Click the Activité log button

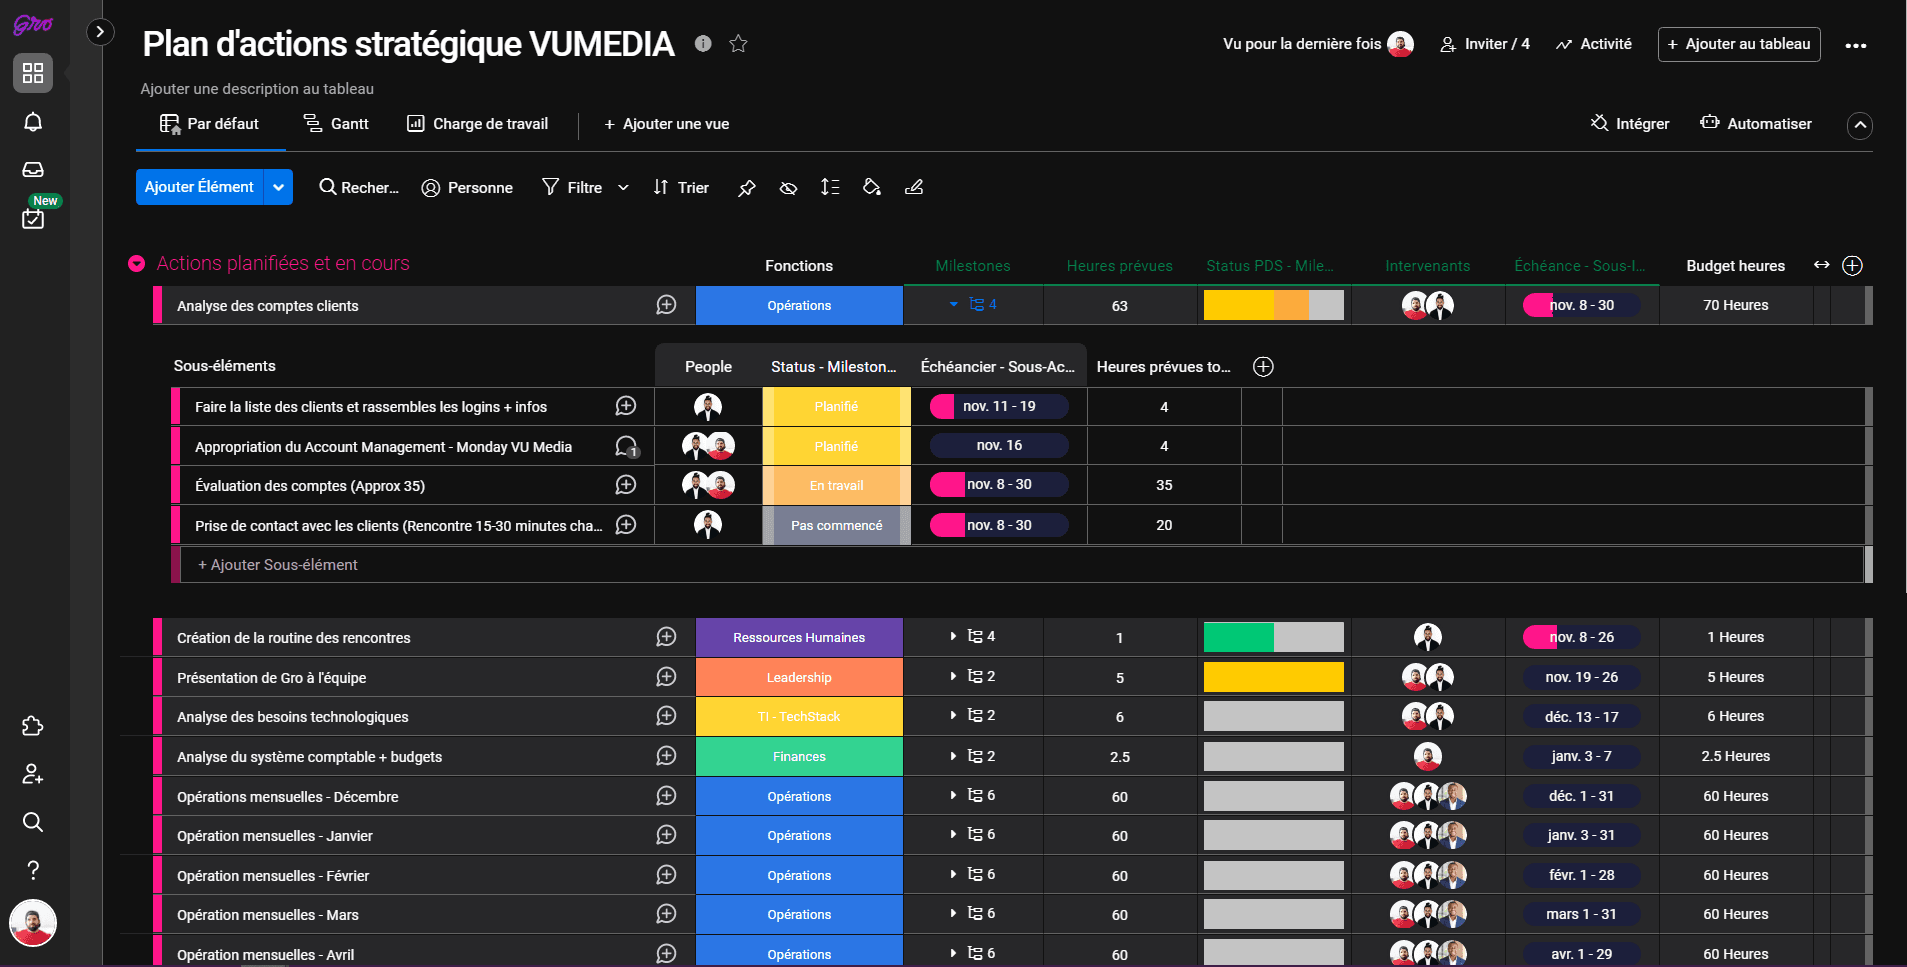click(1593, 44)
